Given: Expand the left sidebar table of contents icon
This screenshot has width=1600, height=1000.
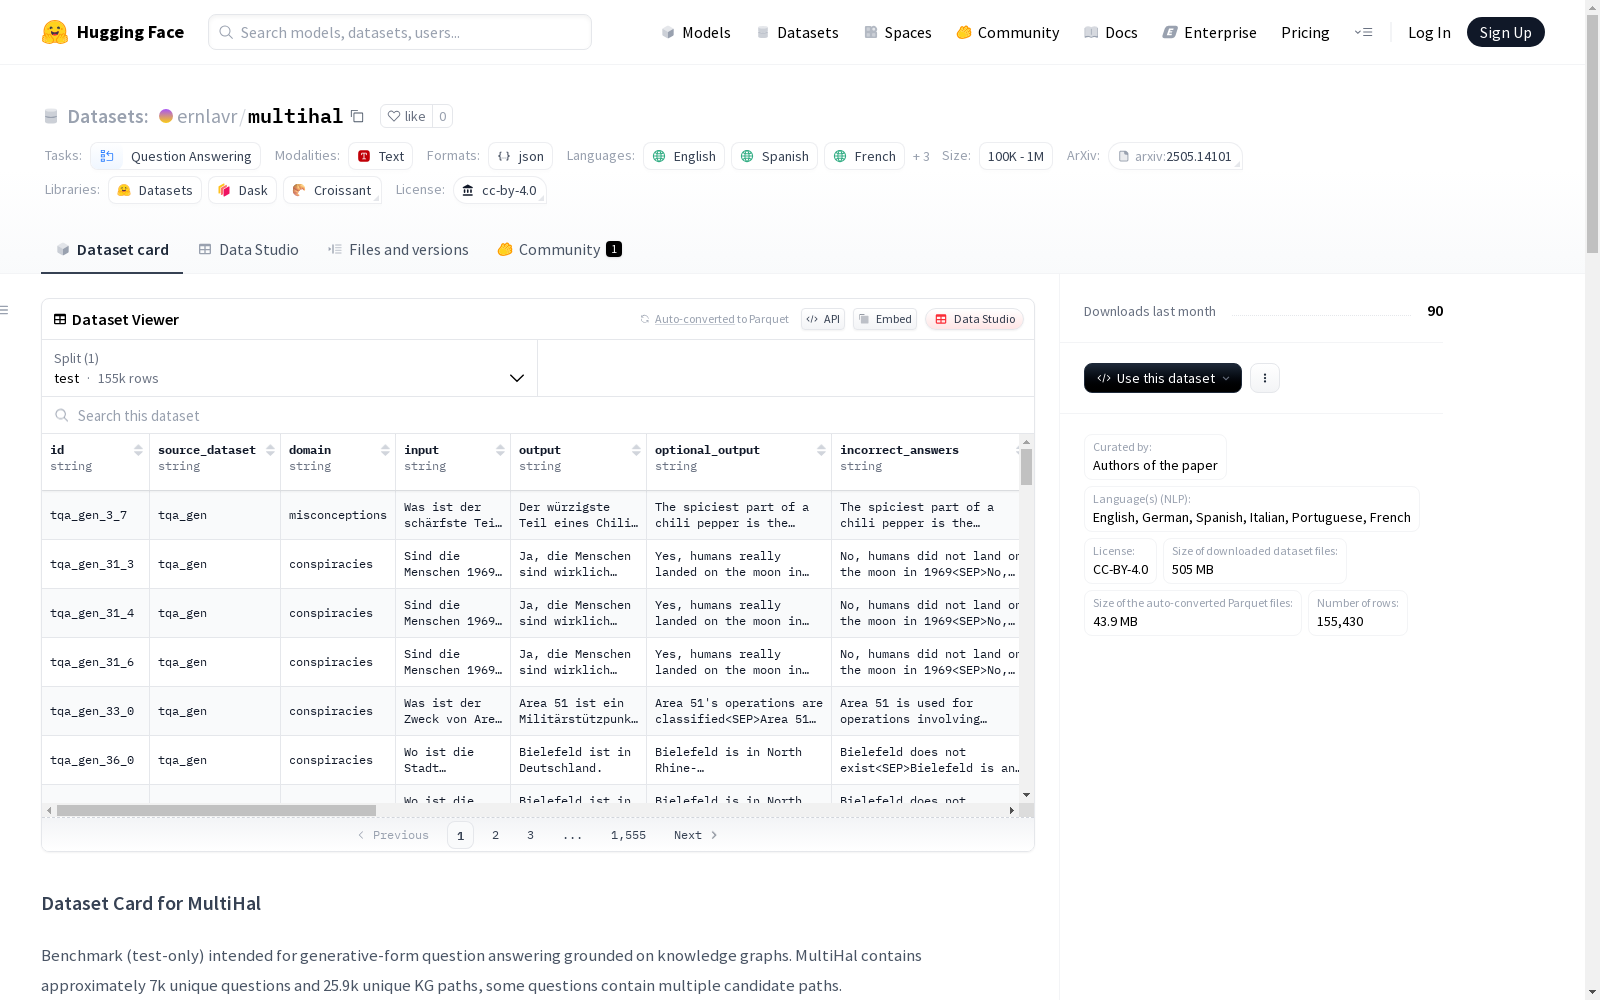Looking at the screenshot, I should point(5,310).
